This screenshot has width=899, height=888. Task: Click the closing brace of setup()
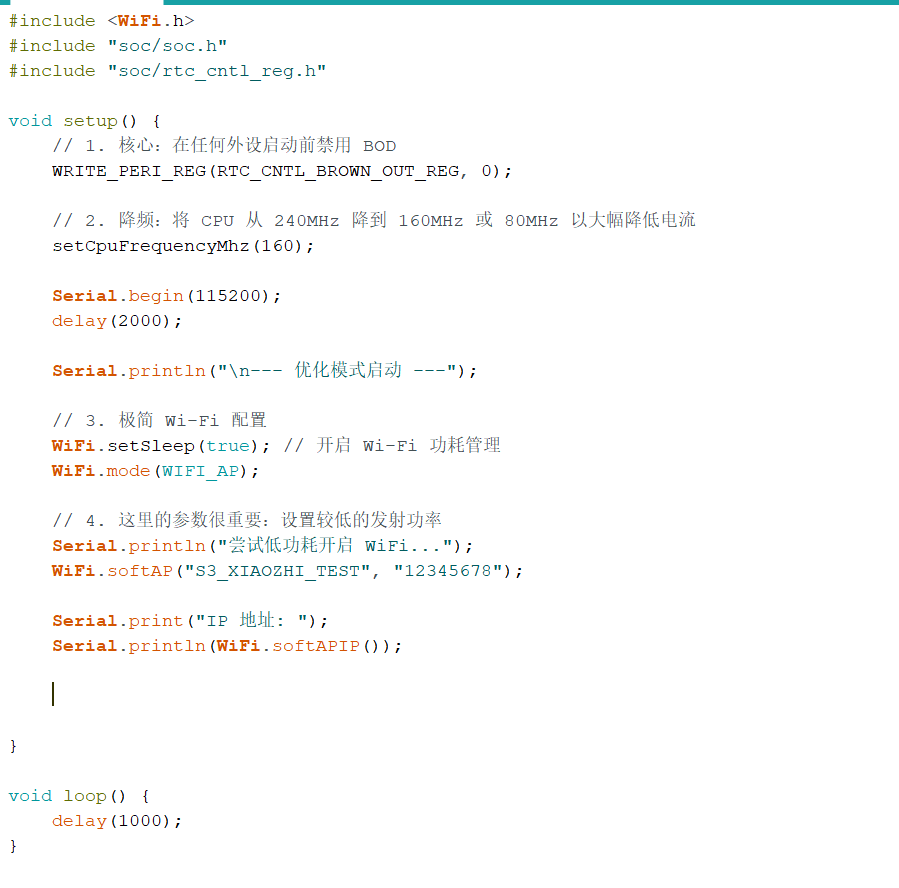coord(13,746)
